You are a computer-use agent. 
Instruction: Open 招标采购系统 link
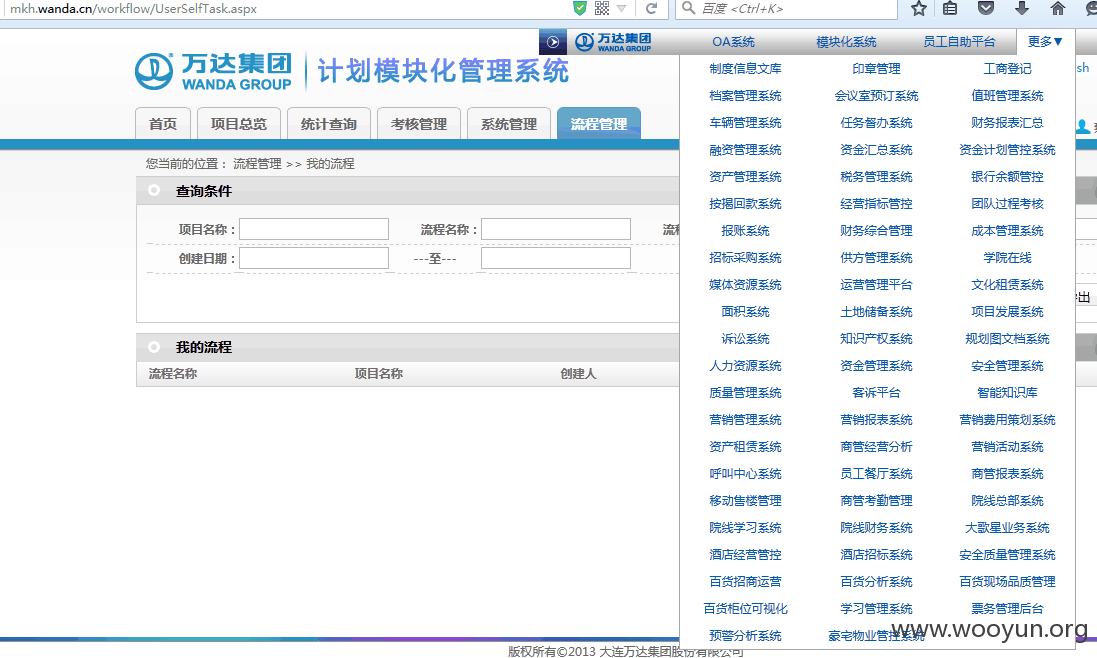(745, 258)
